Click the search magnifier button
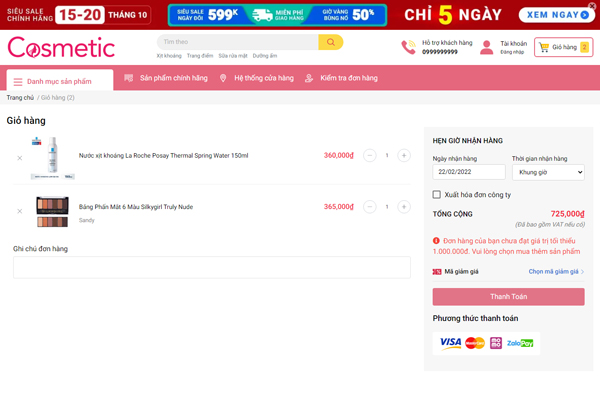 (331, 42)
